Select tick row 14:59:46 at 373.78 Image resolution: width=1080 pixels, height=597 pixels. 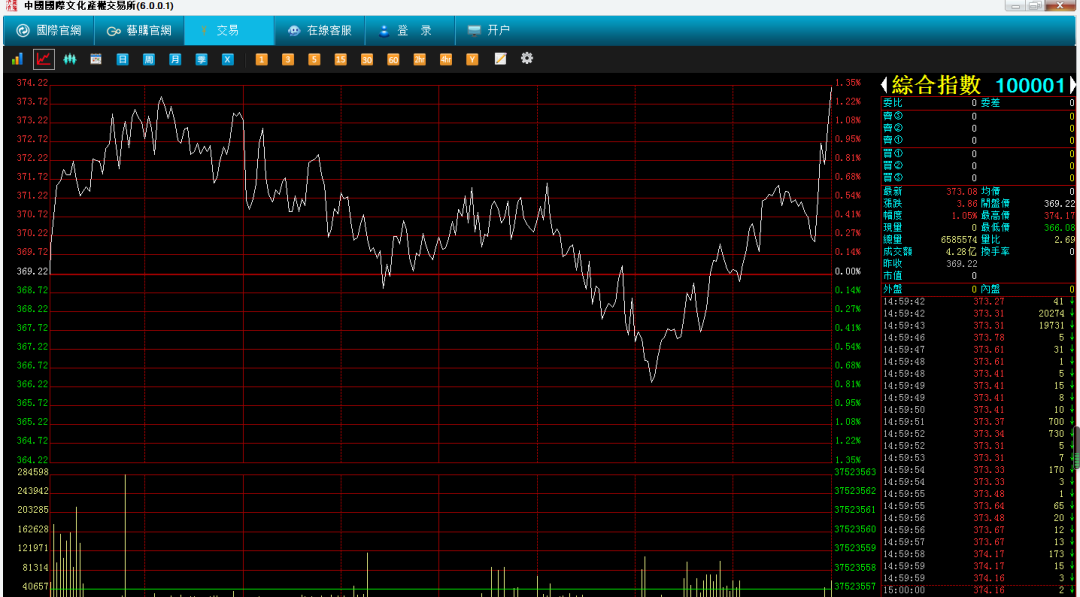point(978,337)
